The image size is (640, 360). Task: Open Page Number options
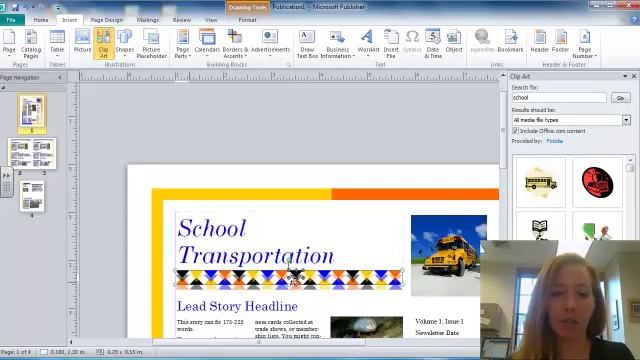(584, 43)
